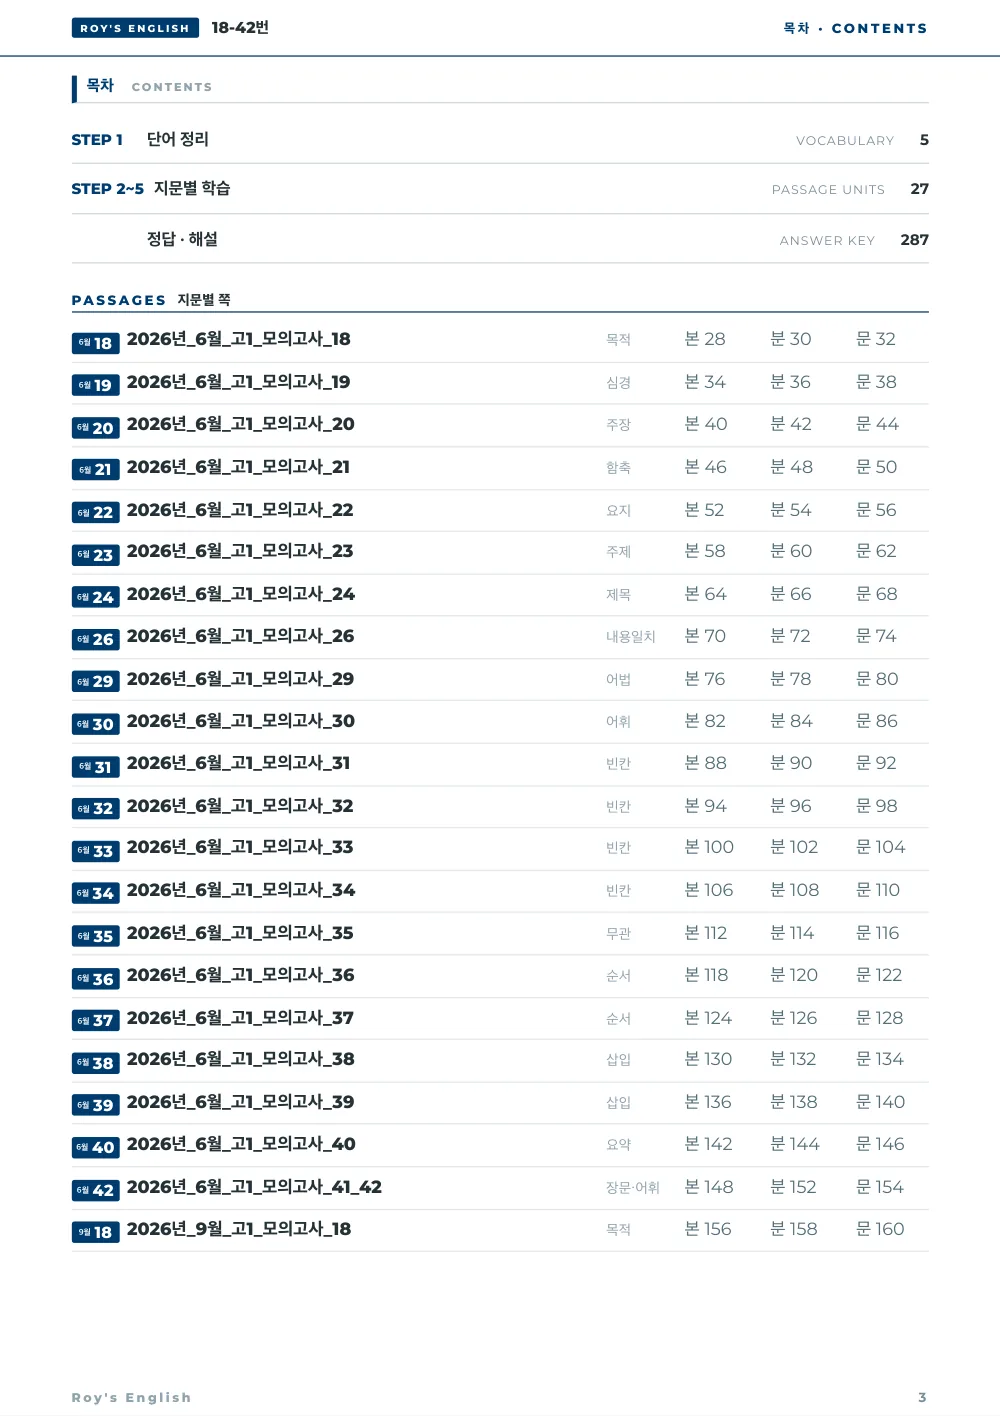Open STEP 1 단어 정리 entry
Viewport: 1000px width, 1416px height.
click(500, 140)
